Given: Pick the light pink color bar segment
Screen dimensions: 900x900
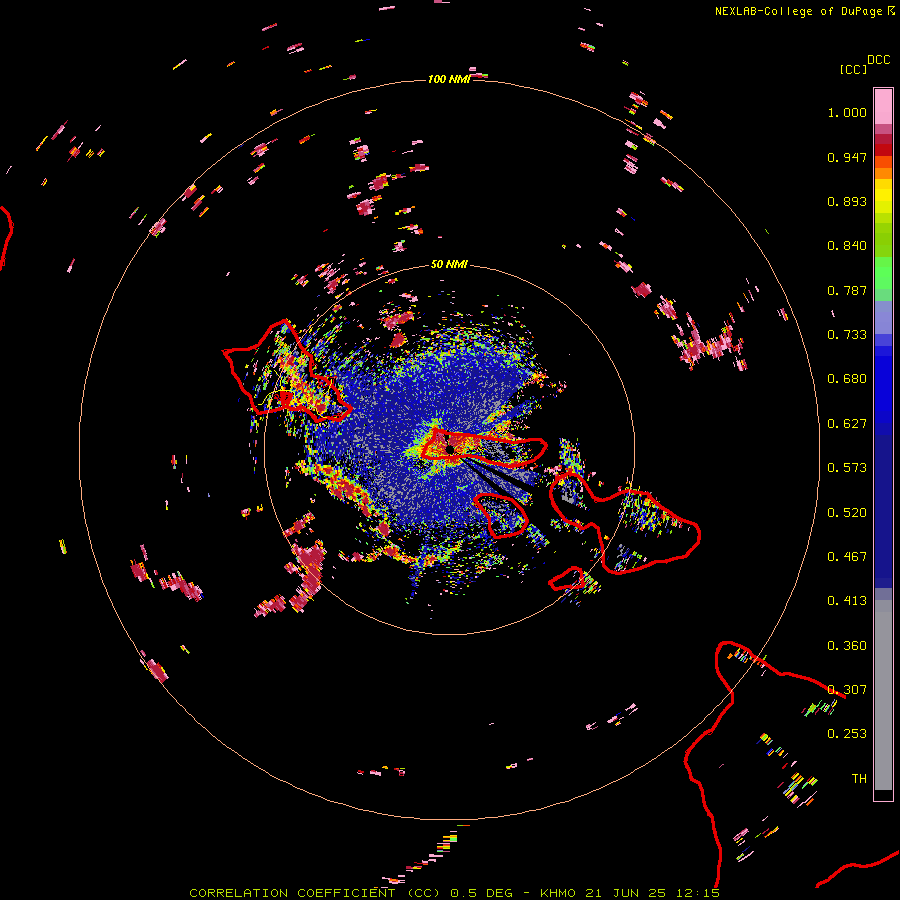Looking at the screenshot, I should (883, 107).
